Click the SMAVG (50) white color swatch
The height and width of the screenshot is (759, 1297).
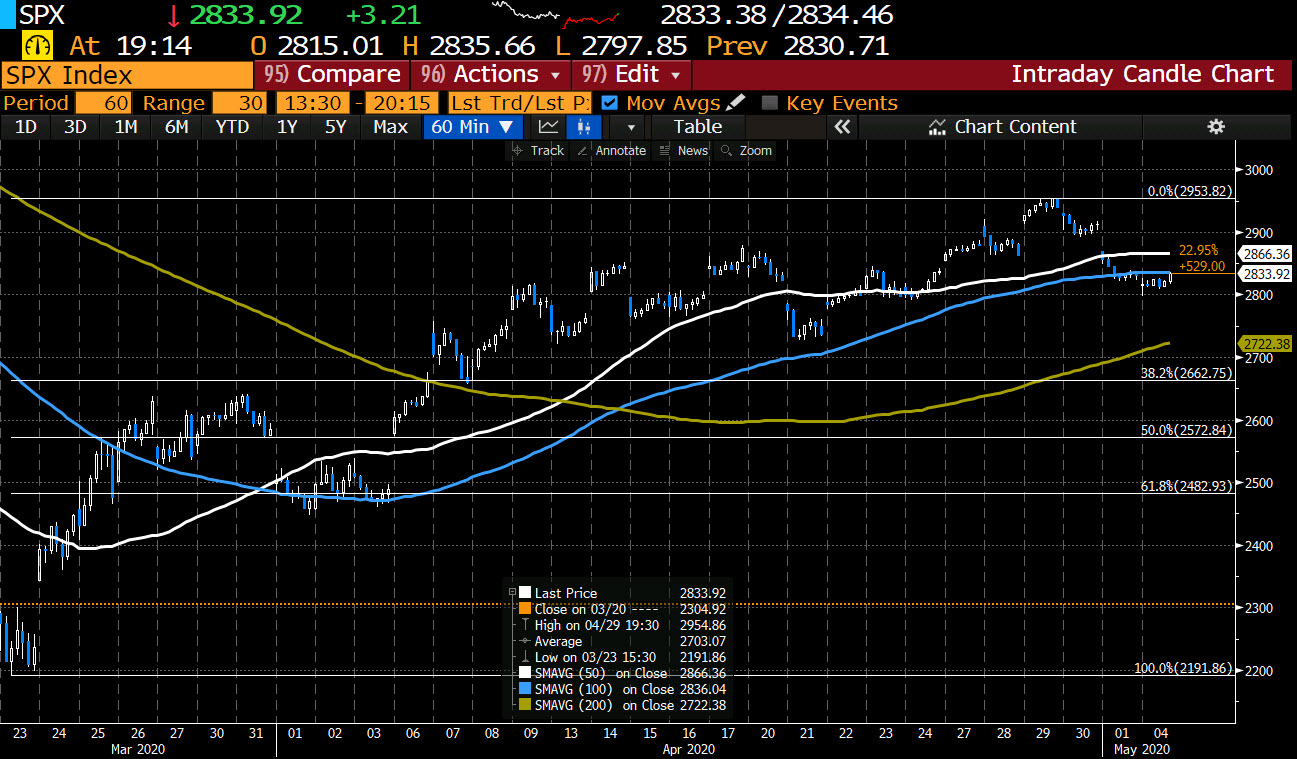pyautogui.click(x=525, y=673)
